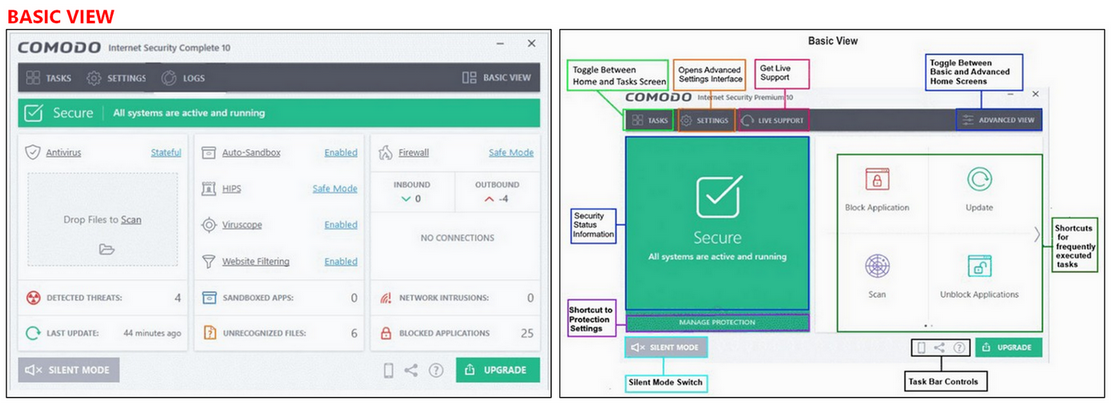Click the Antivirus shield icon

32,152
